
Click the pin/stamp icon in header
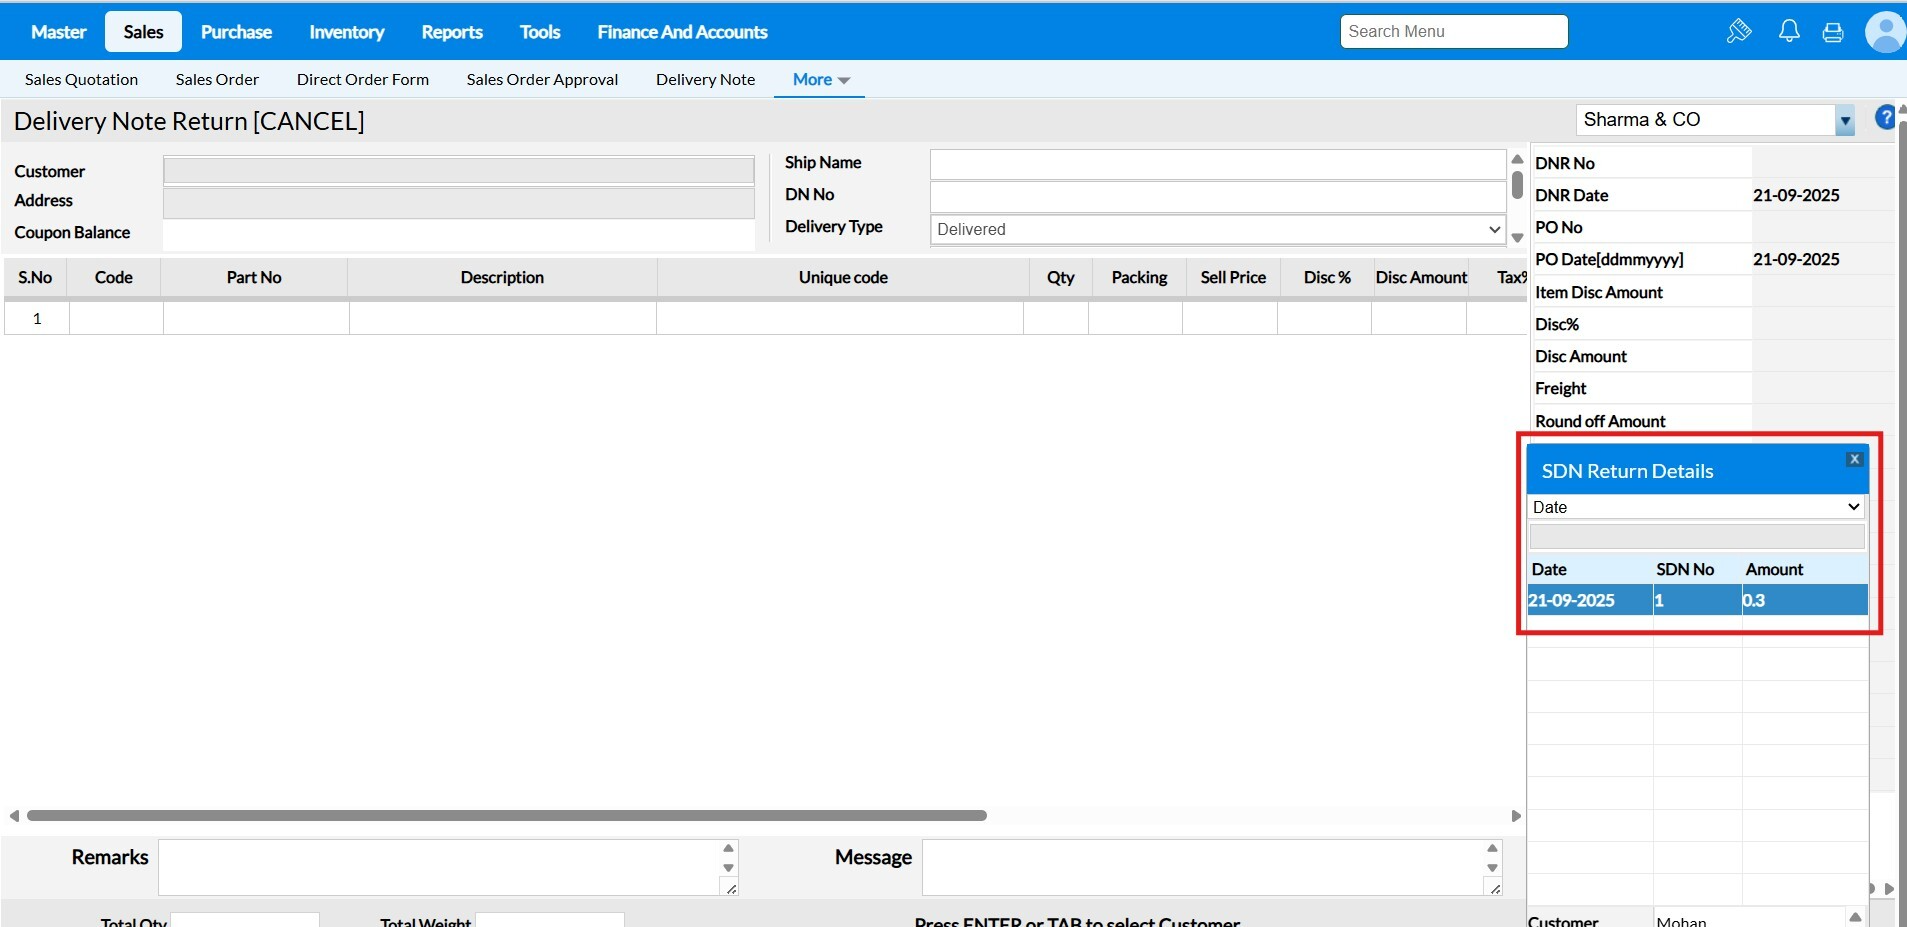point(1739,31)
